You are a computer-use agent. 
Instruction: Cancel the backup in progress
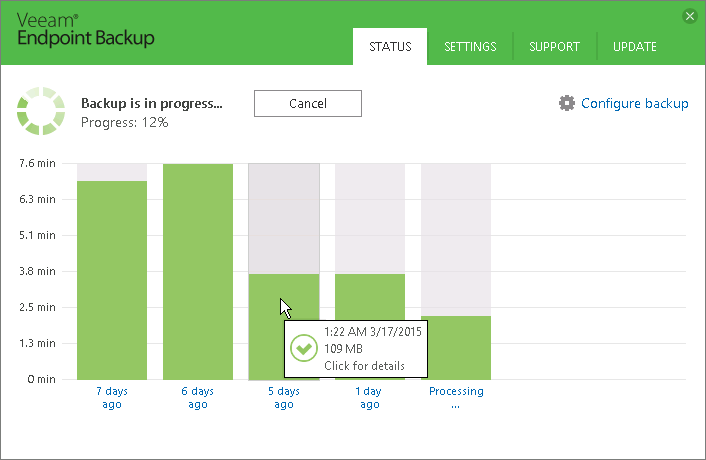click(x=308, y=104)
